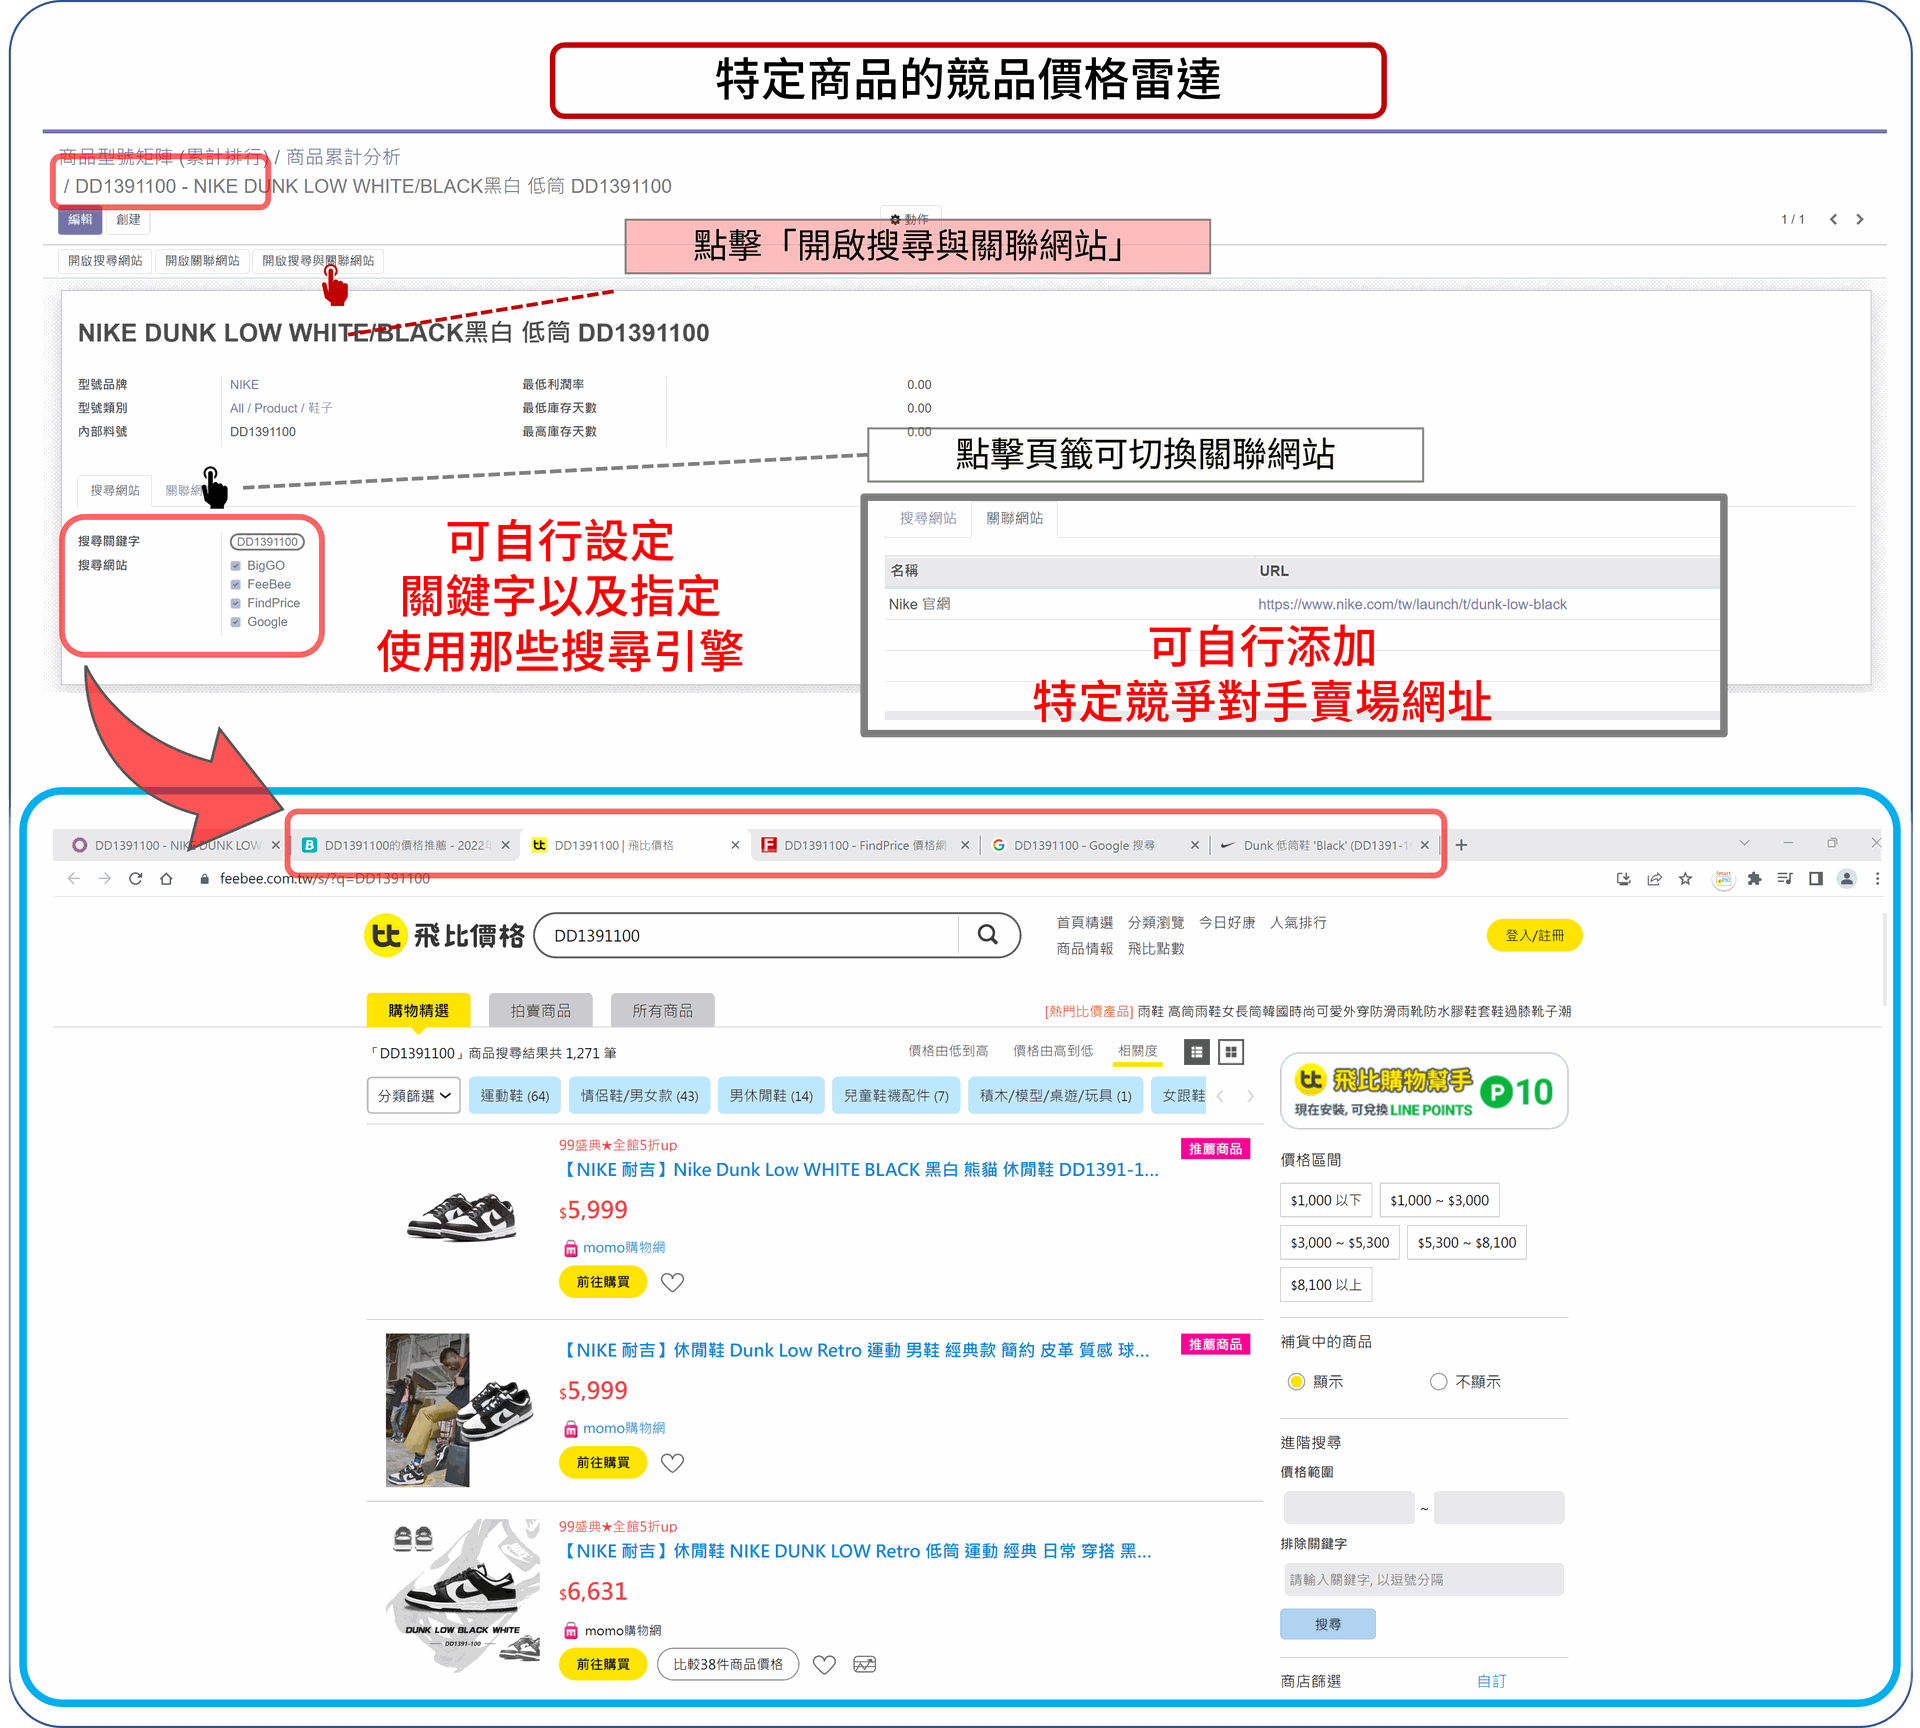
Task: Open the media control playlist icon
Action: pyautogui.click(x=1784, y=878)
